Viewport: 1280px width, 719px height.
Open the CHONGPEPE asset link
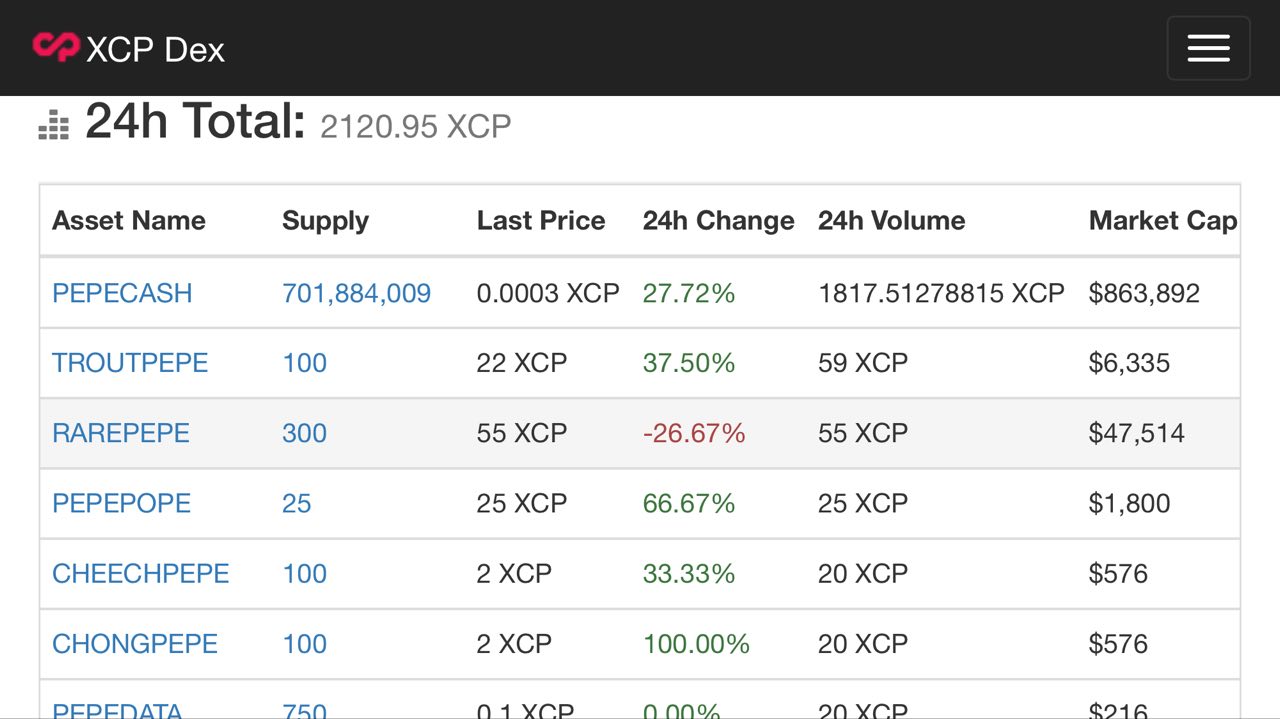coord(135,643)
